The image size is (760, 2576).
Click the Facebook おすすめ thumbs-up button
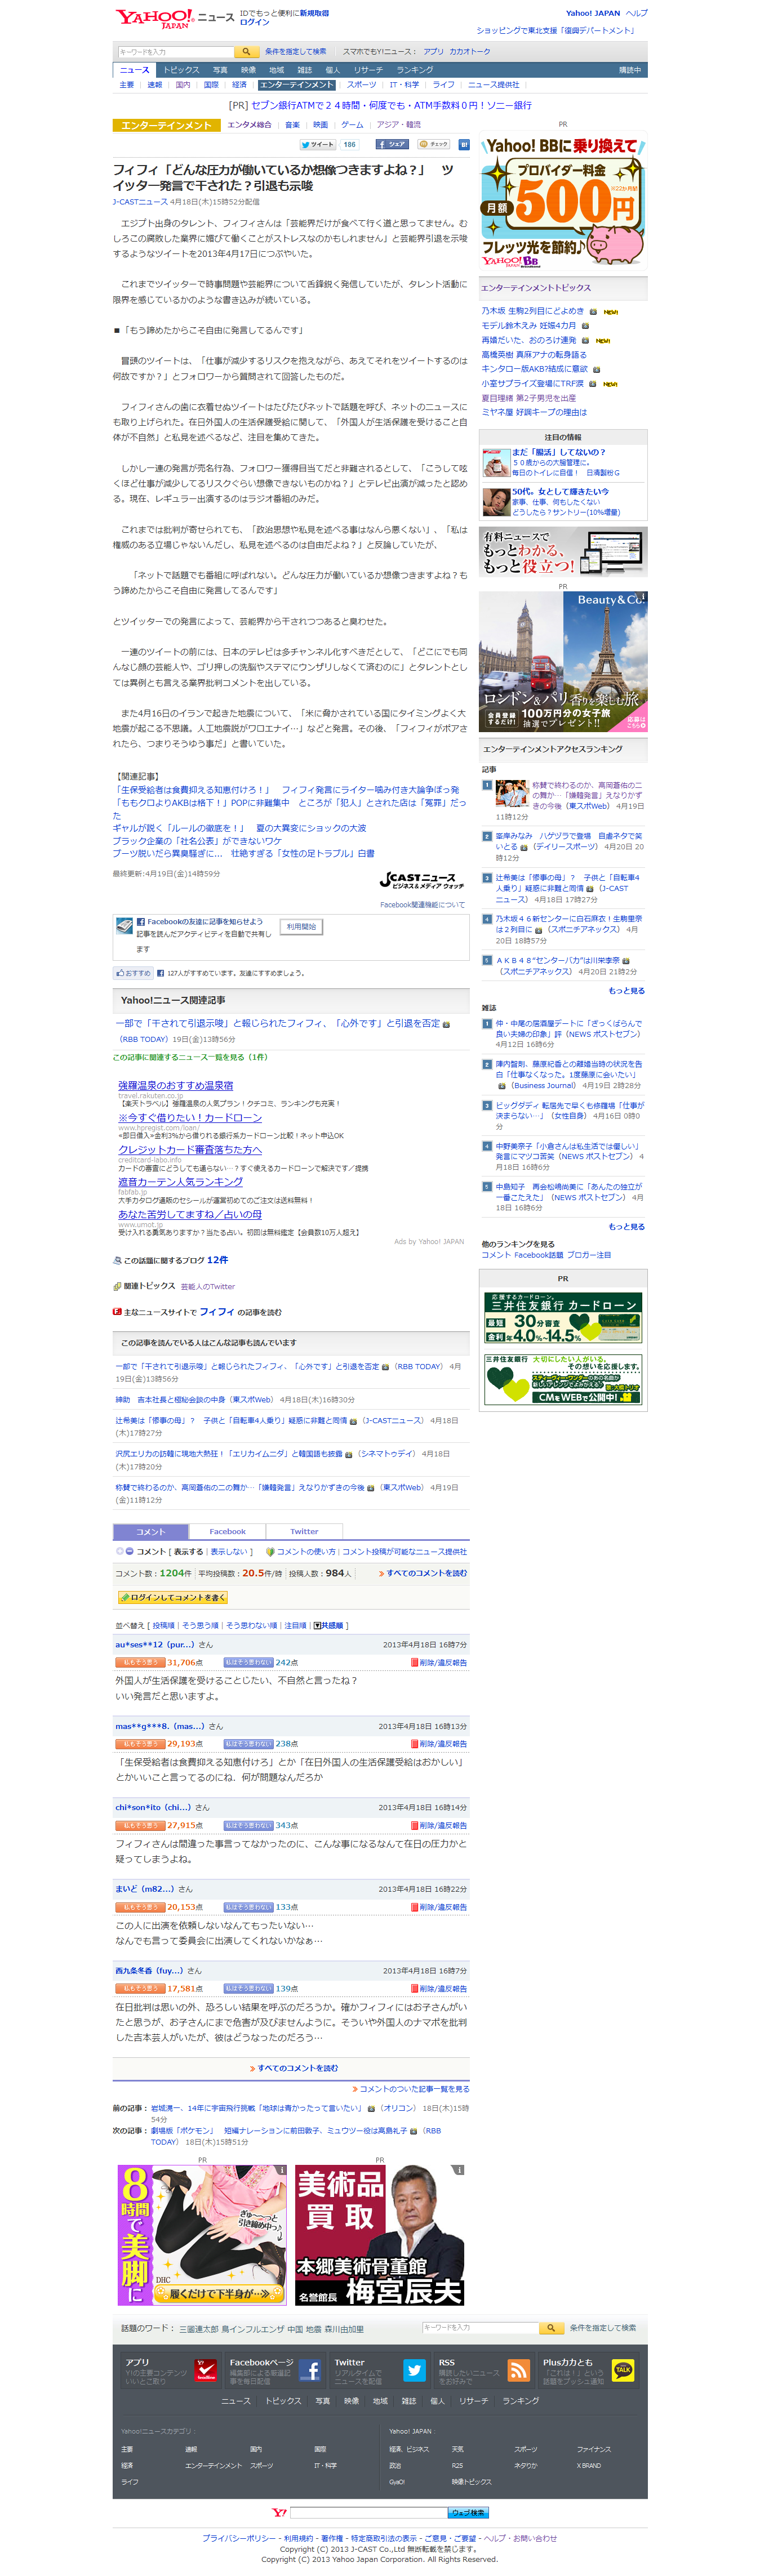pyautogui.click(x=133, y=972)
